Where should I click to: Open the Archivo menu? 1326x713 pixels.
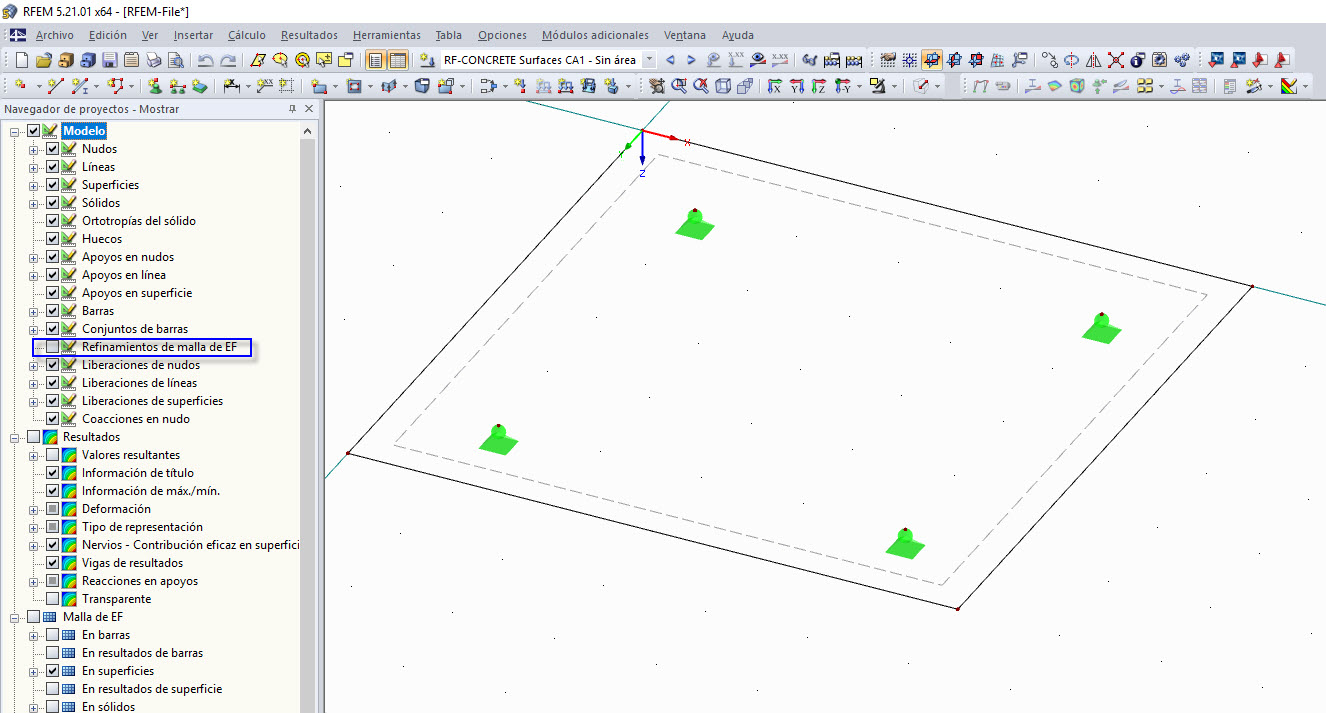click(54, 35)
